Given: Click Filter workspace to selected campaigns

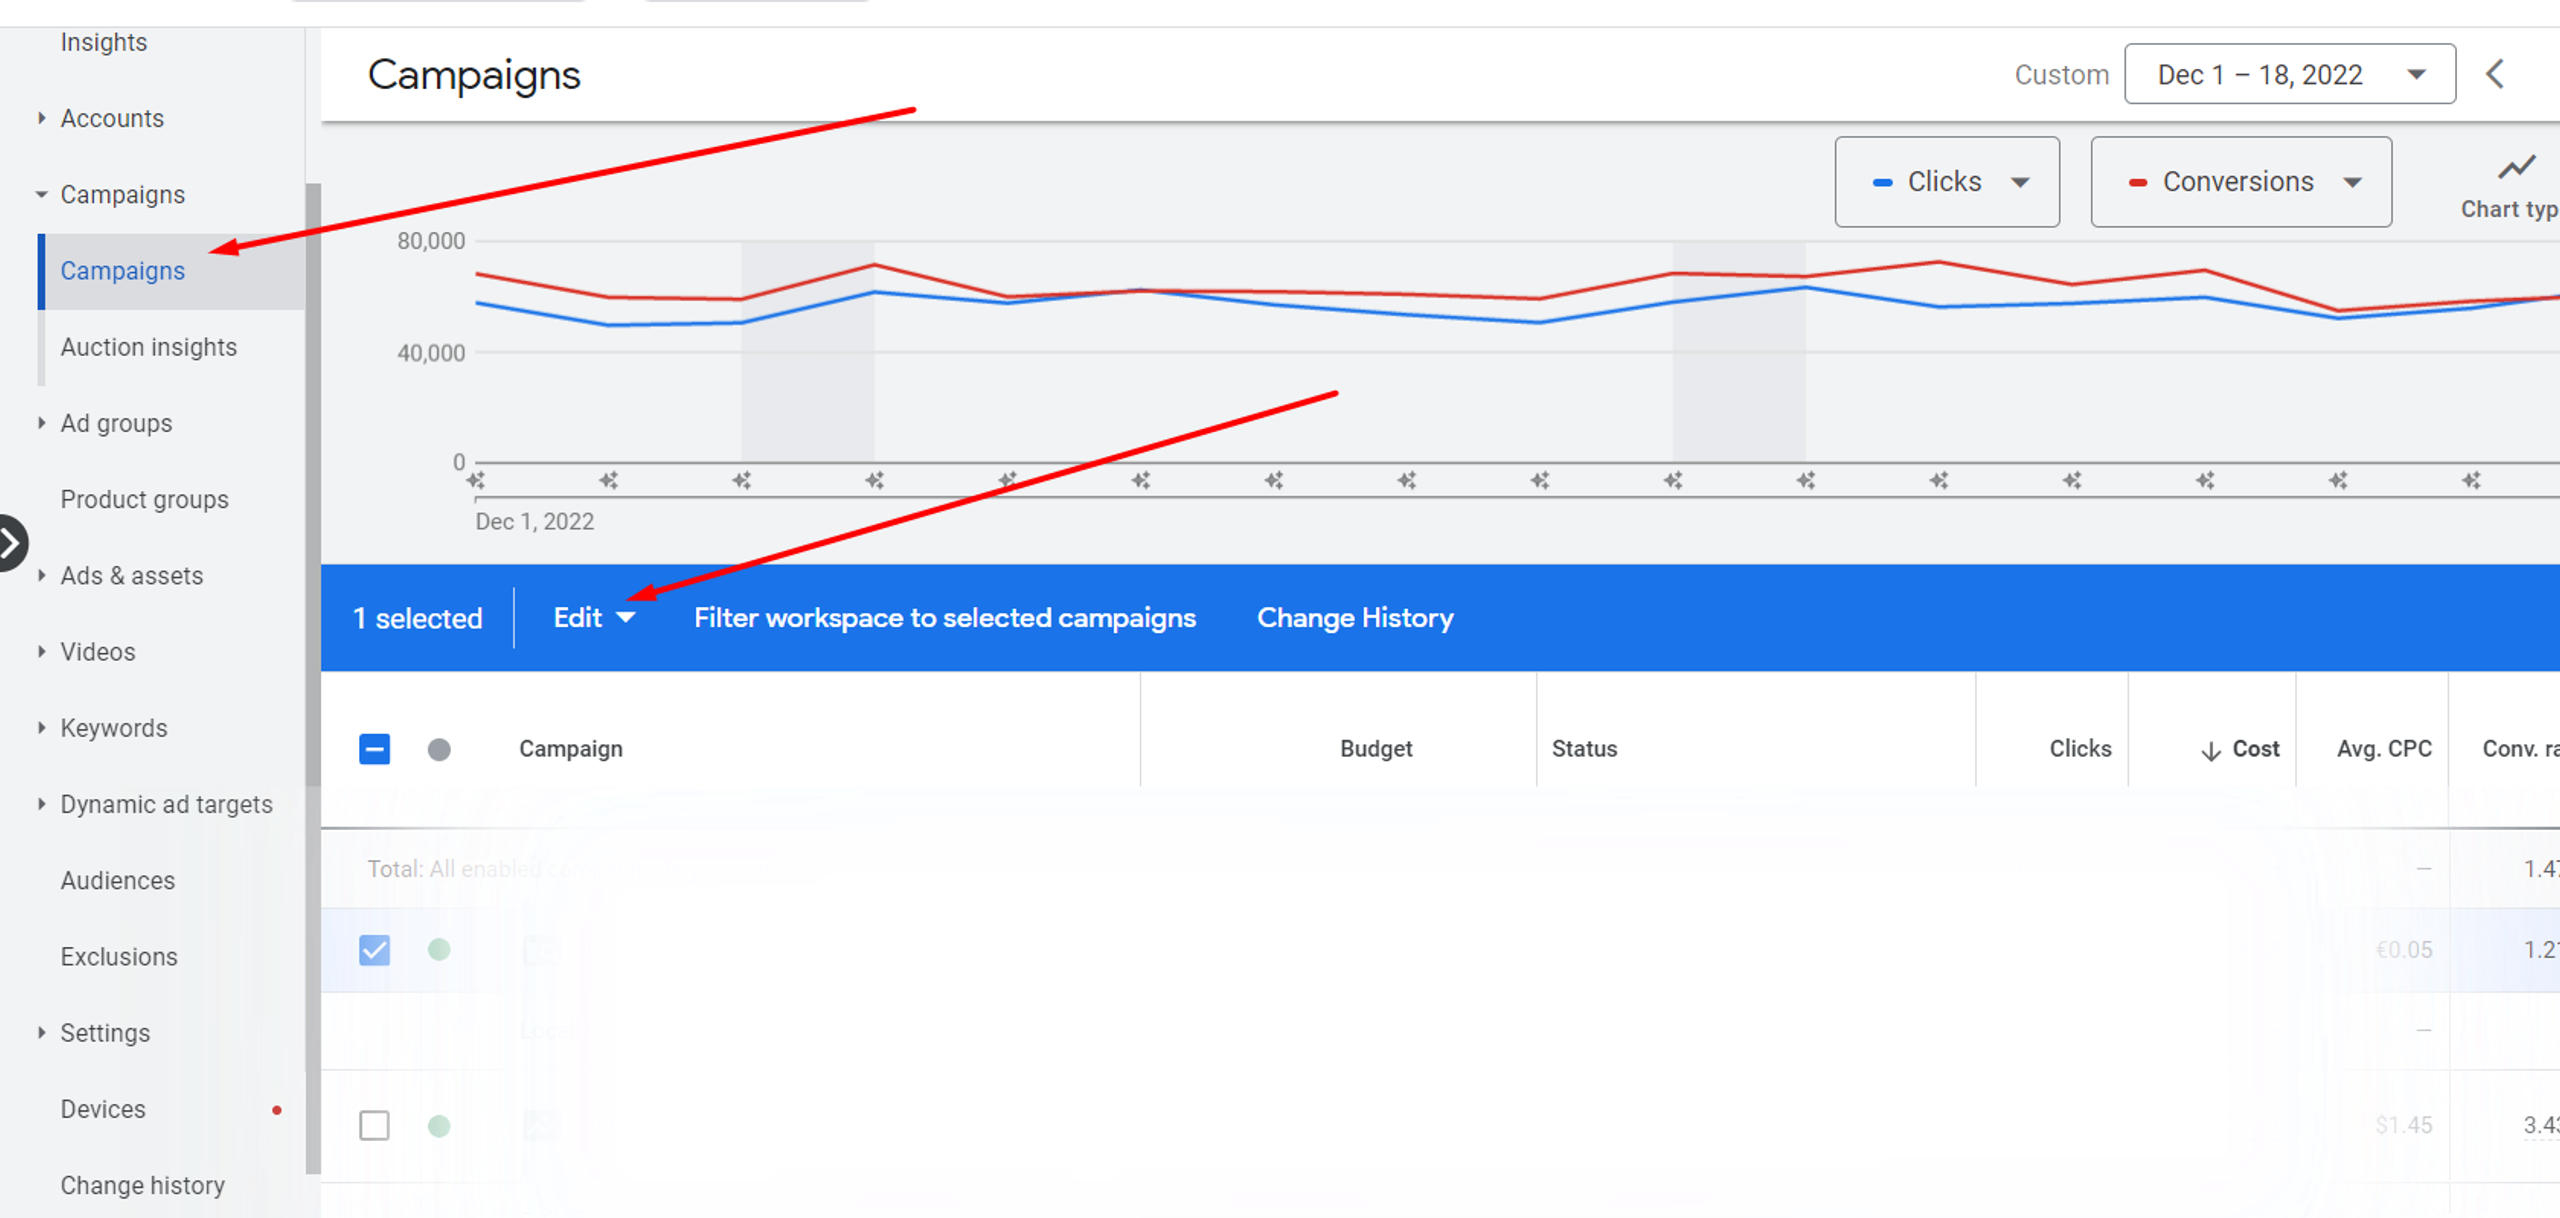Looking at the screenshot, I should coord(945,618).
